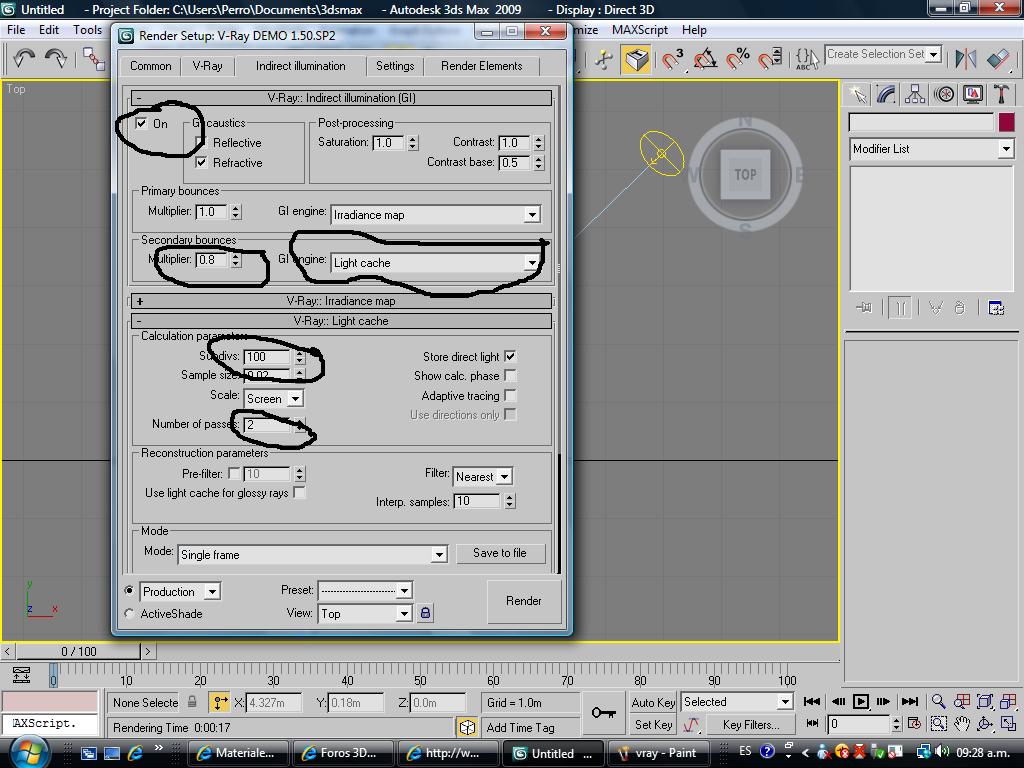The width and height of the screenshot is (1024, 768).
Task: Uncheck Store direct light
Action: coord(510,357)
